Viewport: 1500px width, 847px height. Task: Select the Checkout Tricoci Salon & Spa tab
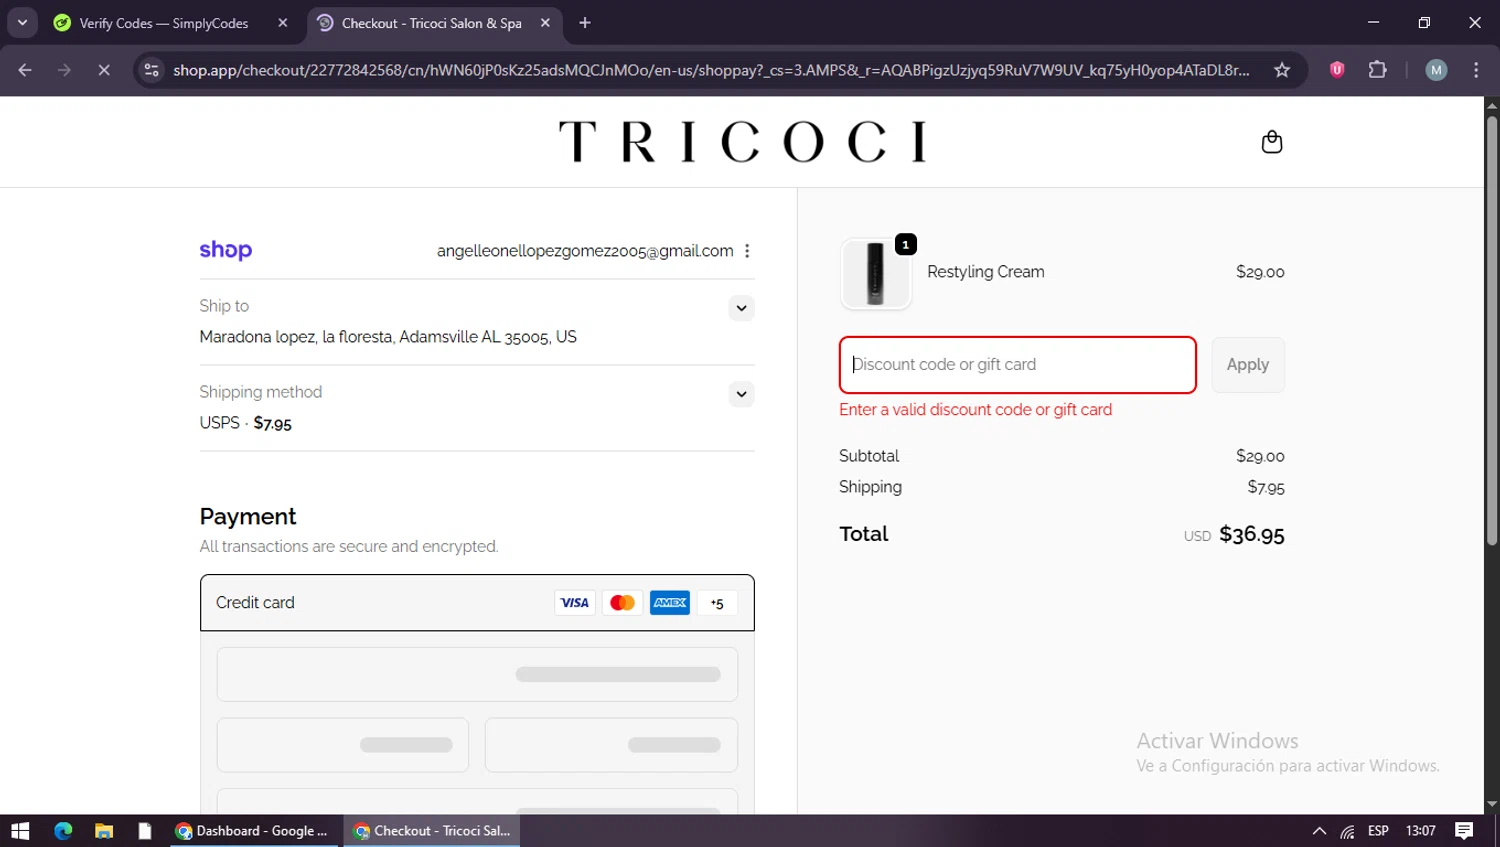pyautogui.click(x=432, y=23)
